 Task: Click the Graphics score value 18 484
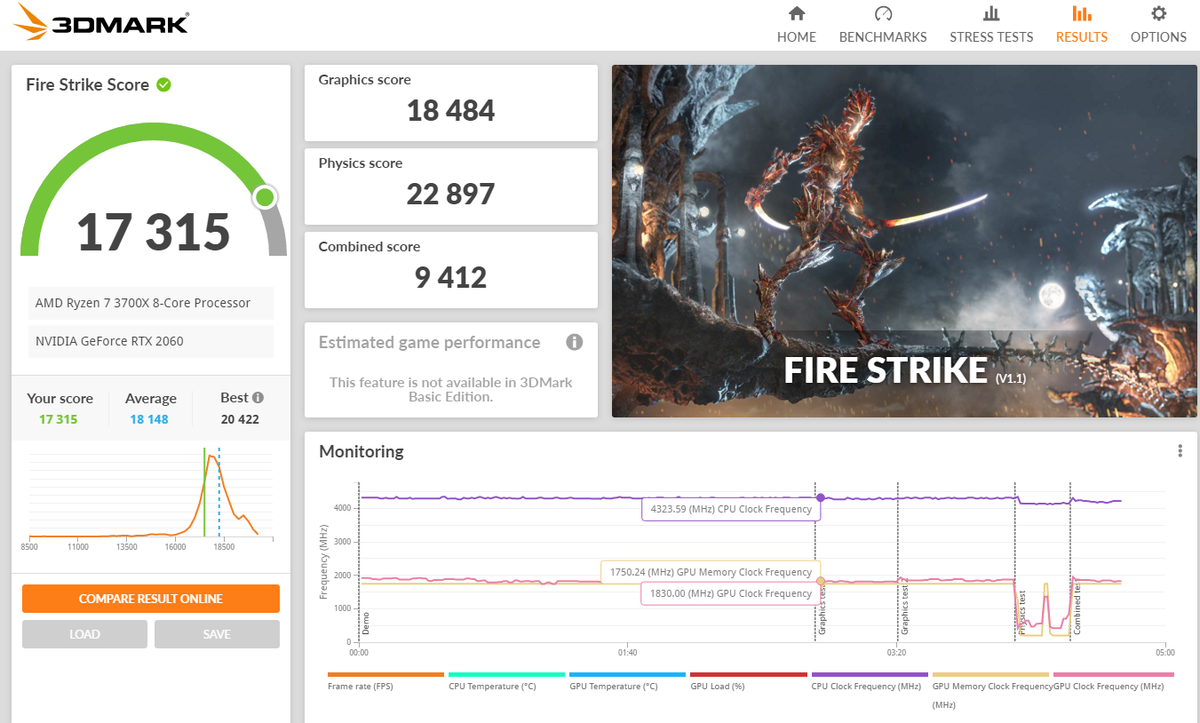(x=451, y=111)
